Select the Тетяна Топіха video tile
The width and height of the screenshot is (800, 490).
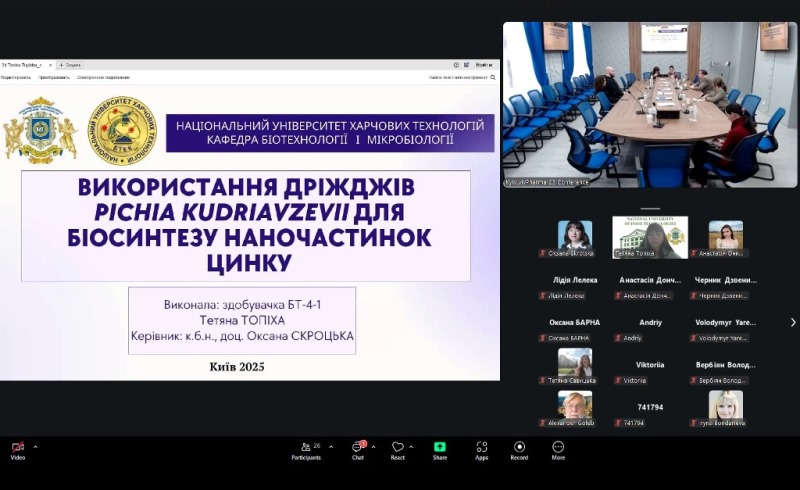click(x=650, y=237)
